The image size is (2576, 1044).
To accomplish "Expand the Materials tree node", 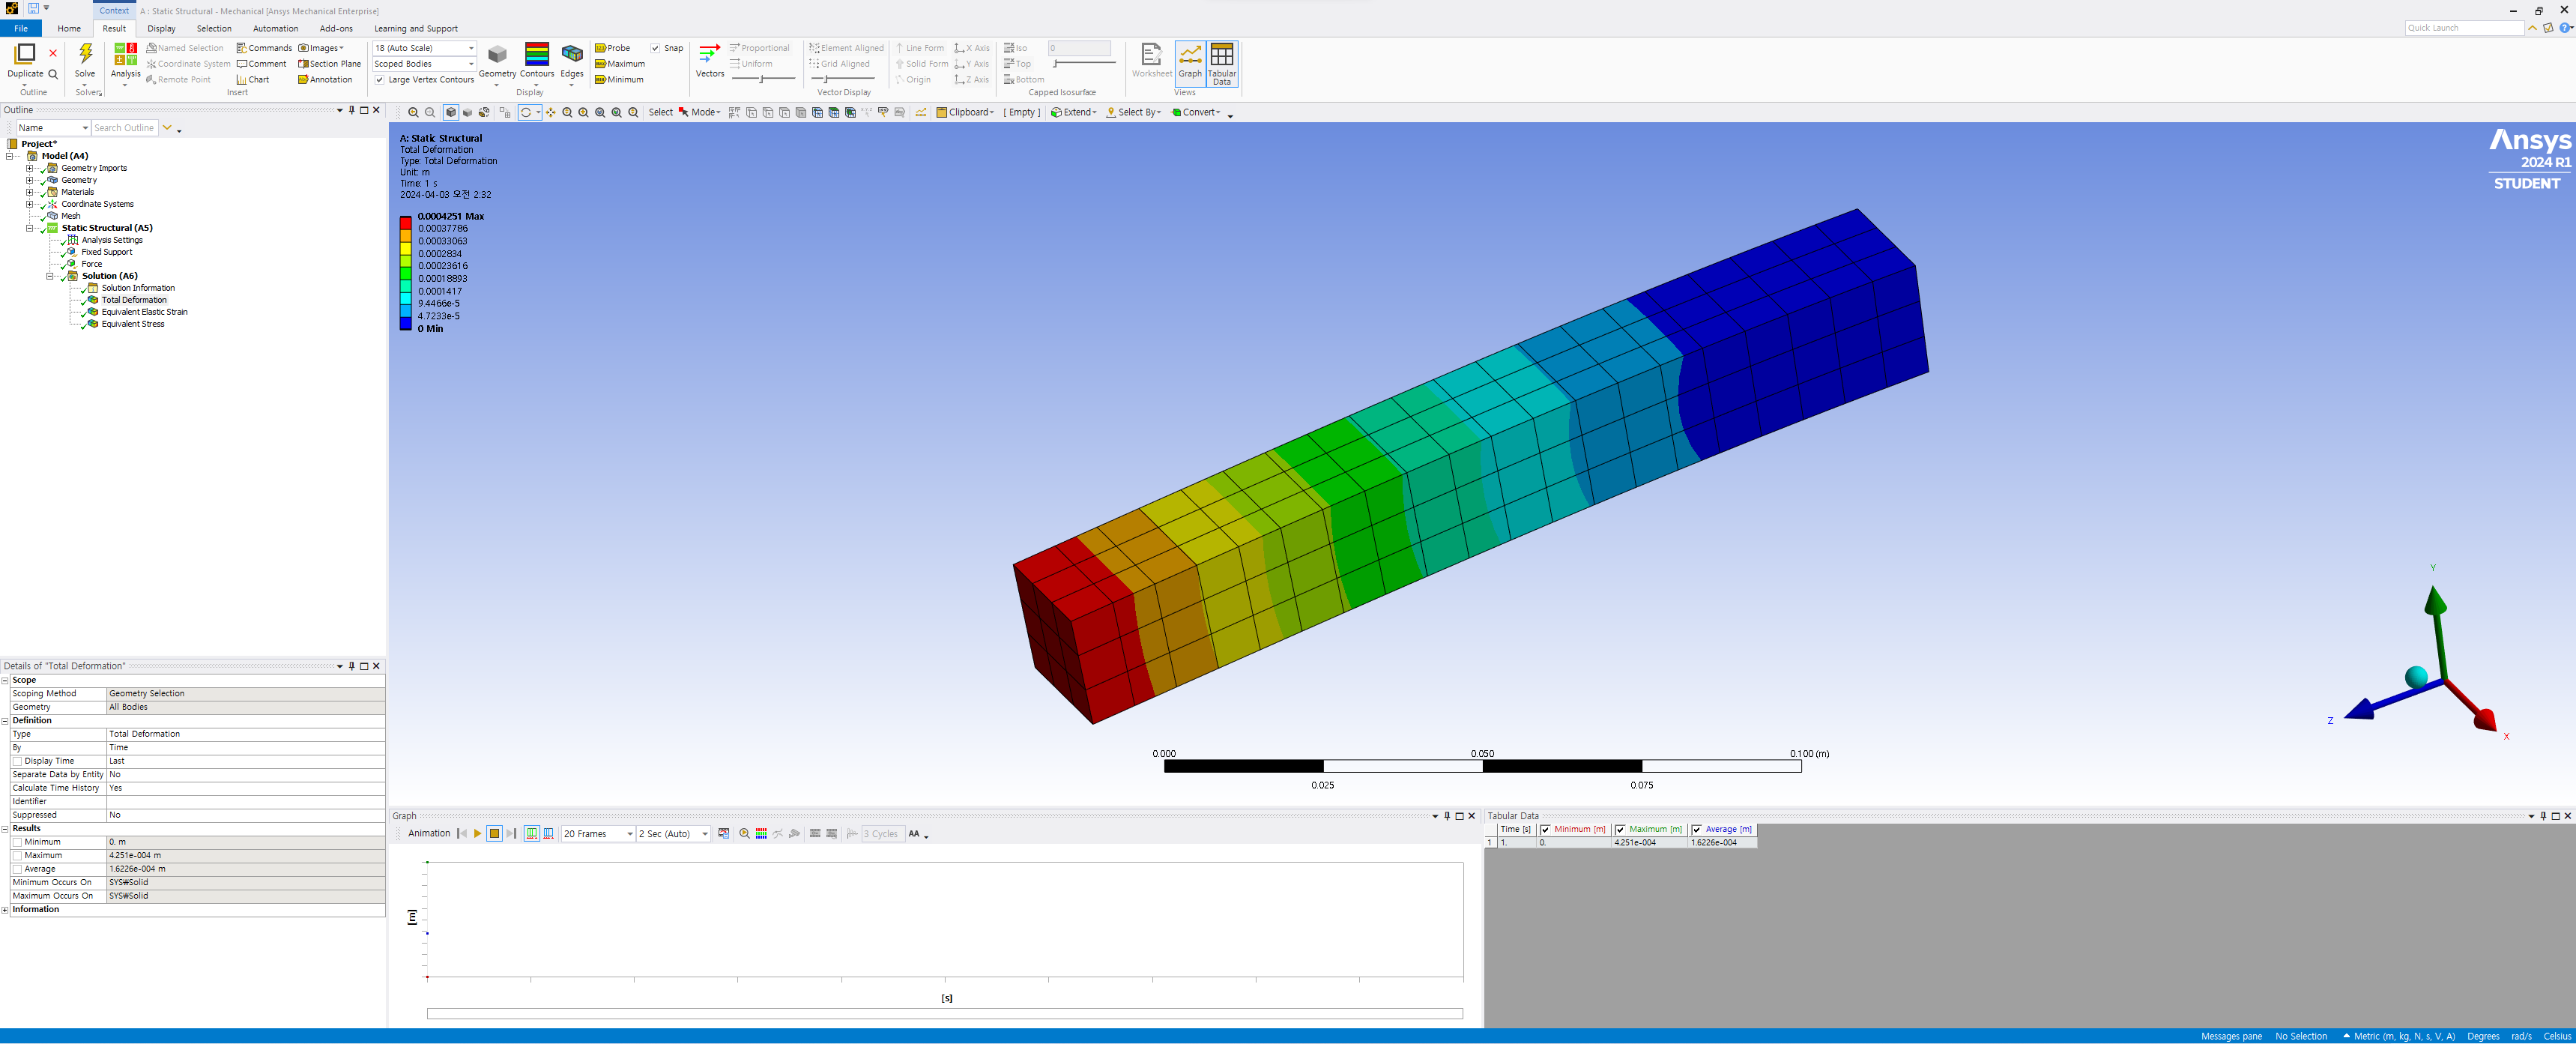I will 29,192.
